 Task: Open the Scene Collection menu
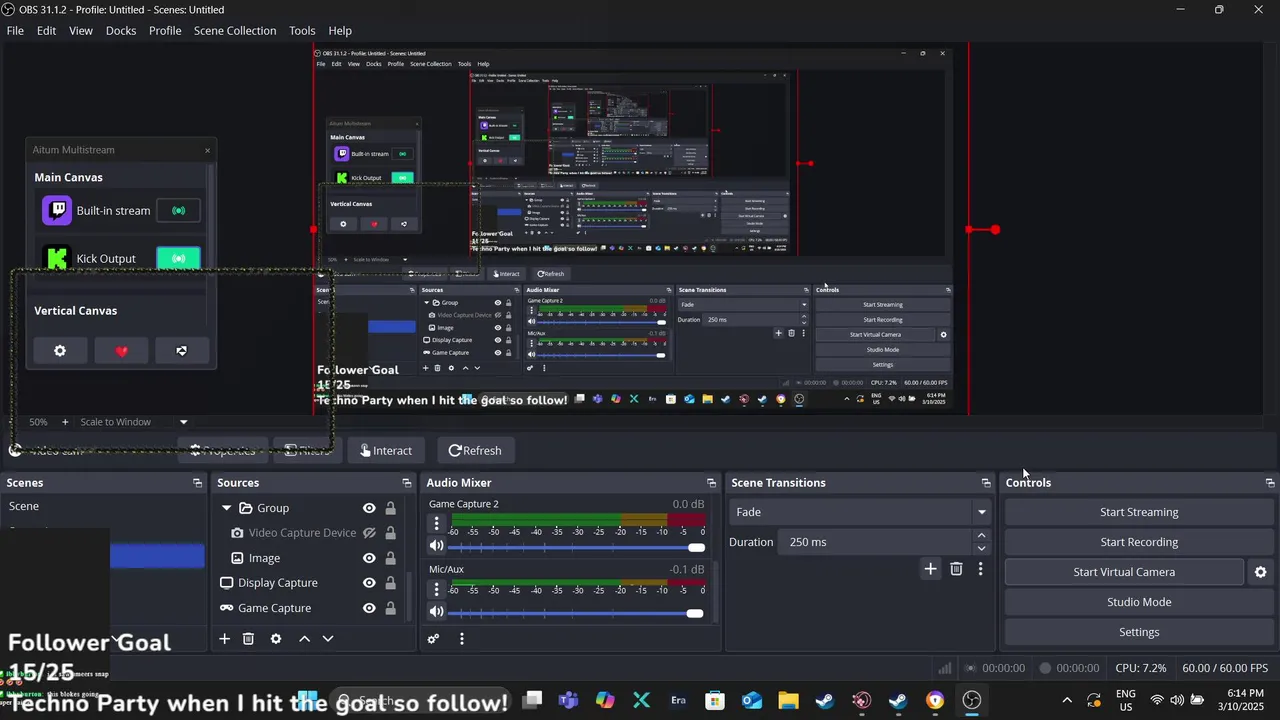(x=235, y=31)
